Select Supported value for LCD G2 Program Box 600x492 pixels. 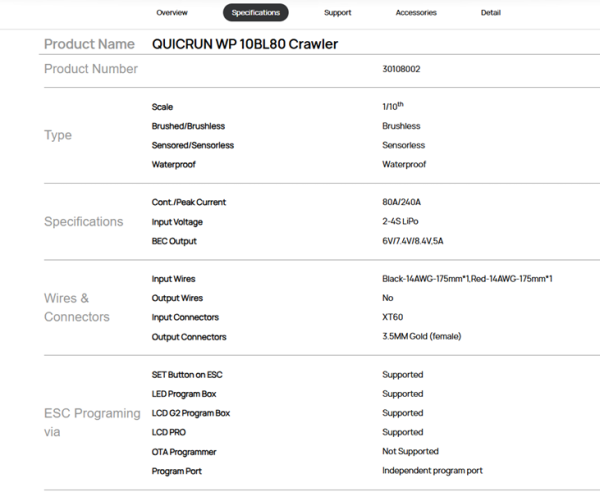click(x=403, y=413)
